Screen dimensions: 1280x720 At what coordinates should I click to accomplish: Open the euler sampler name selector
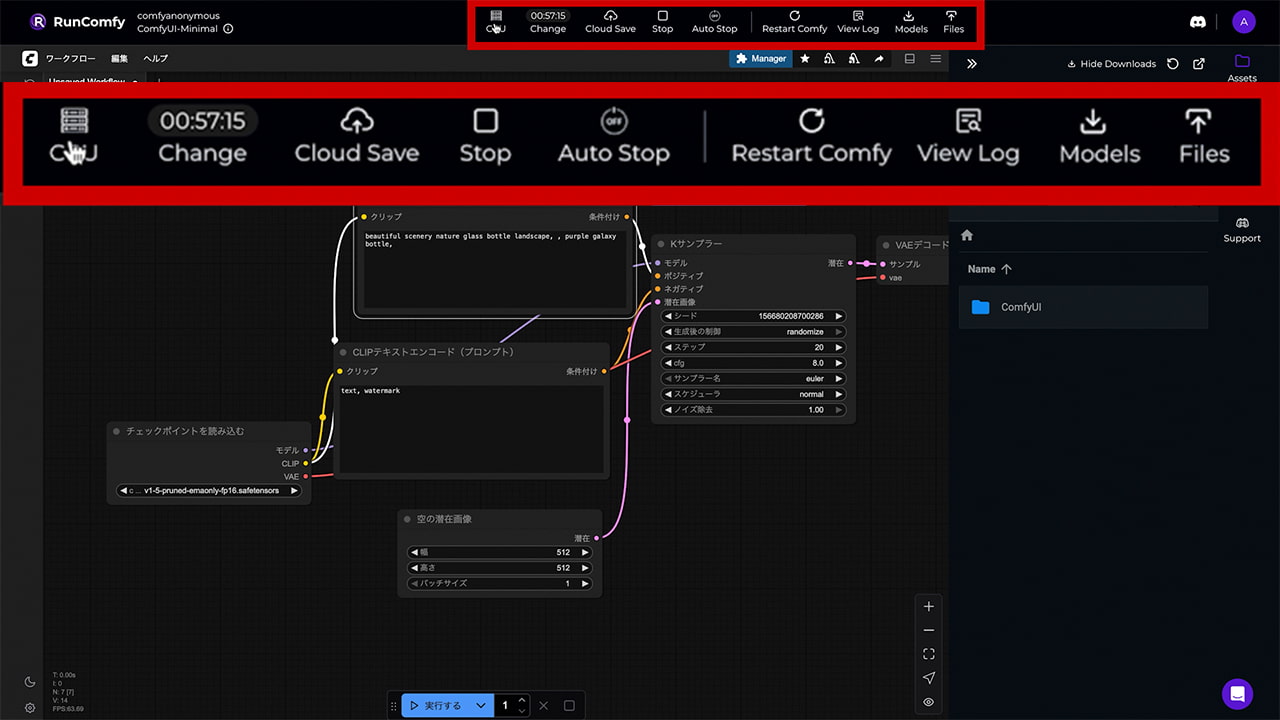(754, 379)
